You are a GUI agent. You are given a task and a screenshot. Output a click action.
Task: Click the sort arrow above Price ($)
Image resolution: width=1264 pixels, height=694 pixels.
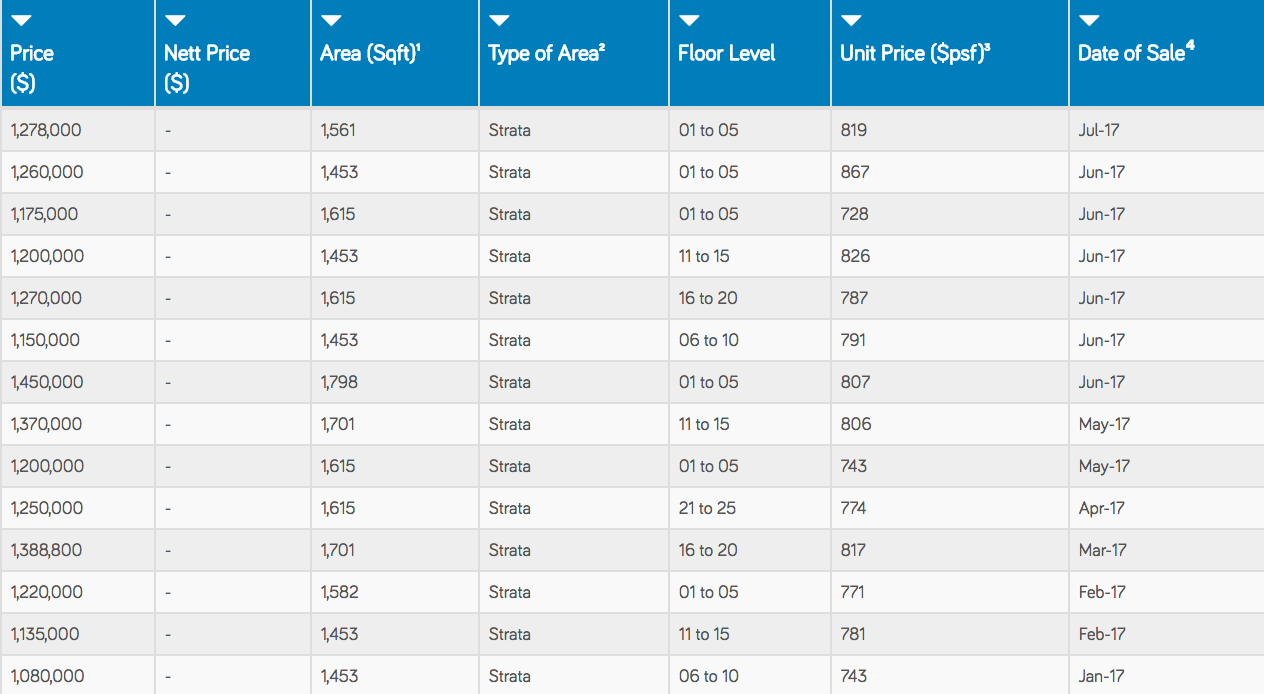[22, 21]
